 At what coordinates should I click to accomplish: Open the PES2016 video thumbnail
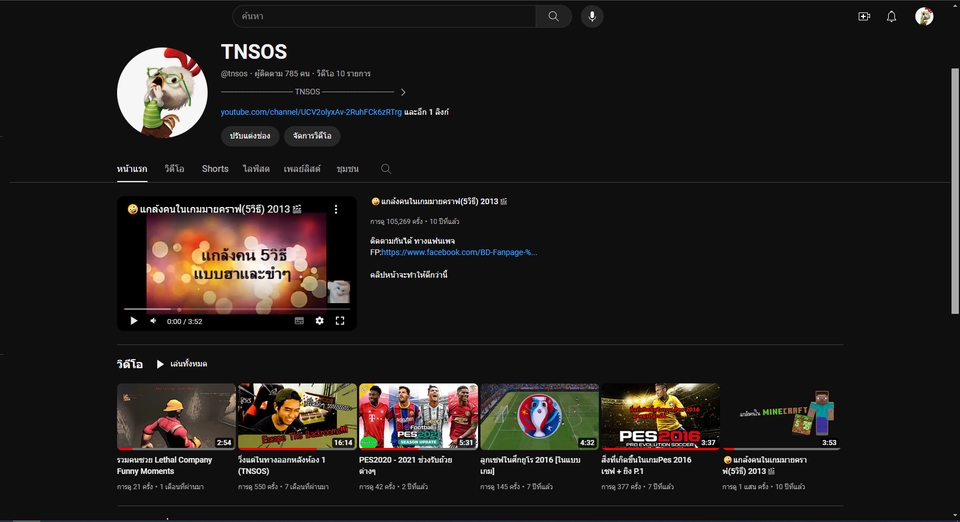[x=661, y=417]
